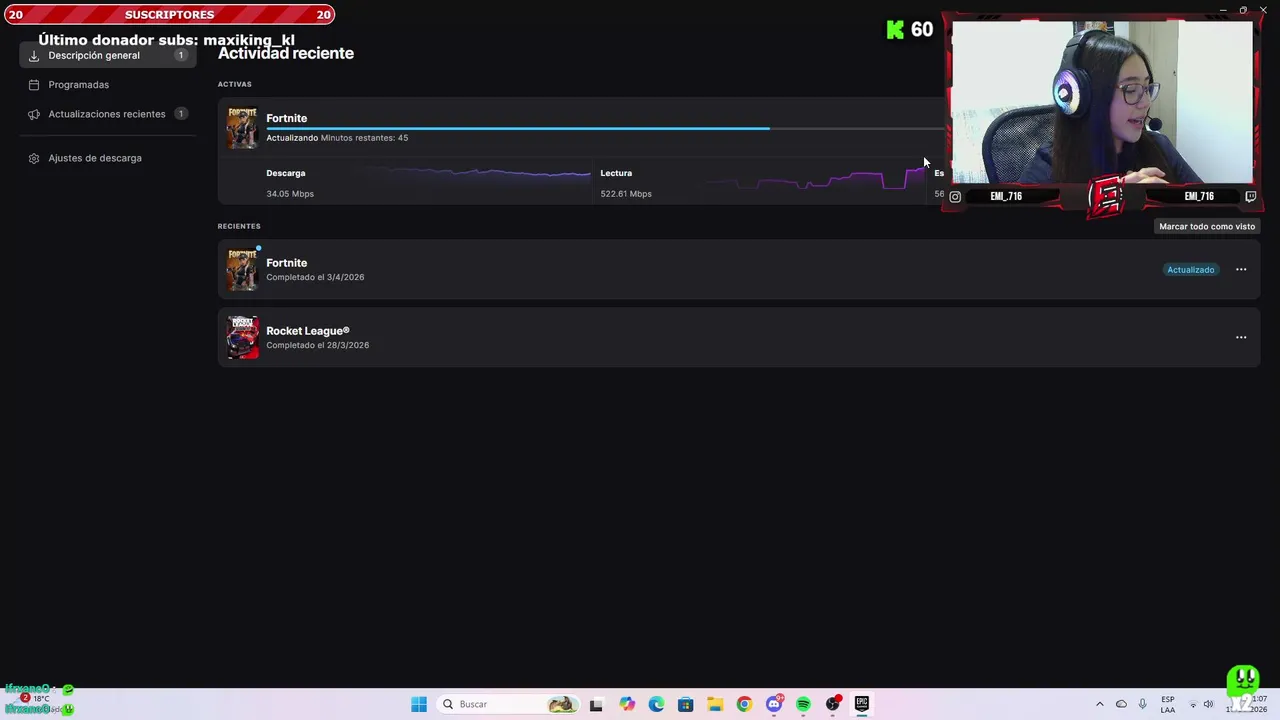1280x720 pixels.
Task: Click the Actividad reciente heading
Action: pyautogui.click(x=286, y=53)
